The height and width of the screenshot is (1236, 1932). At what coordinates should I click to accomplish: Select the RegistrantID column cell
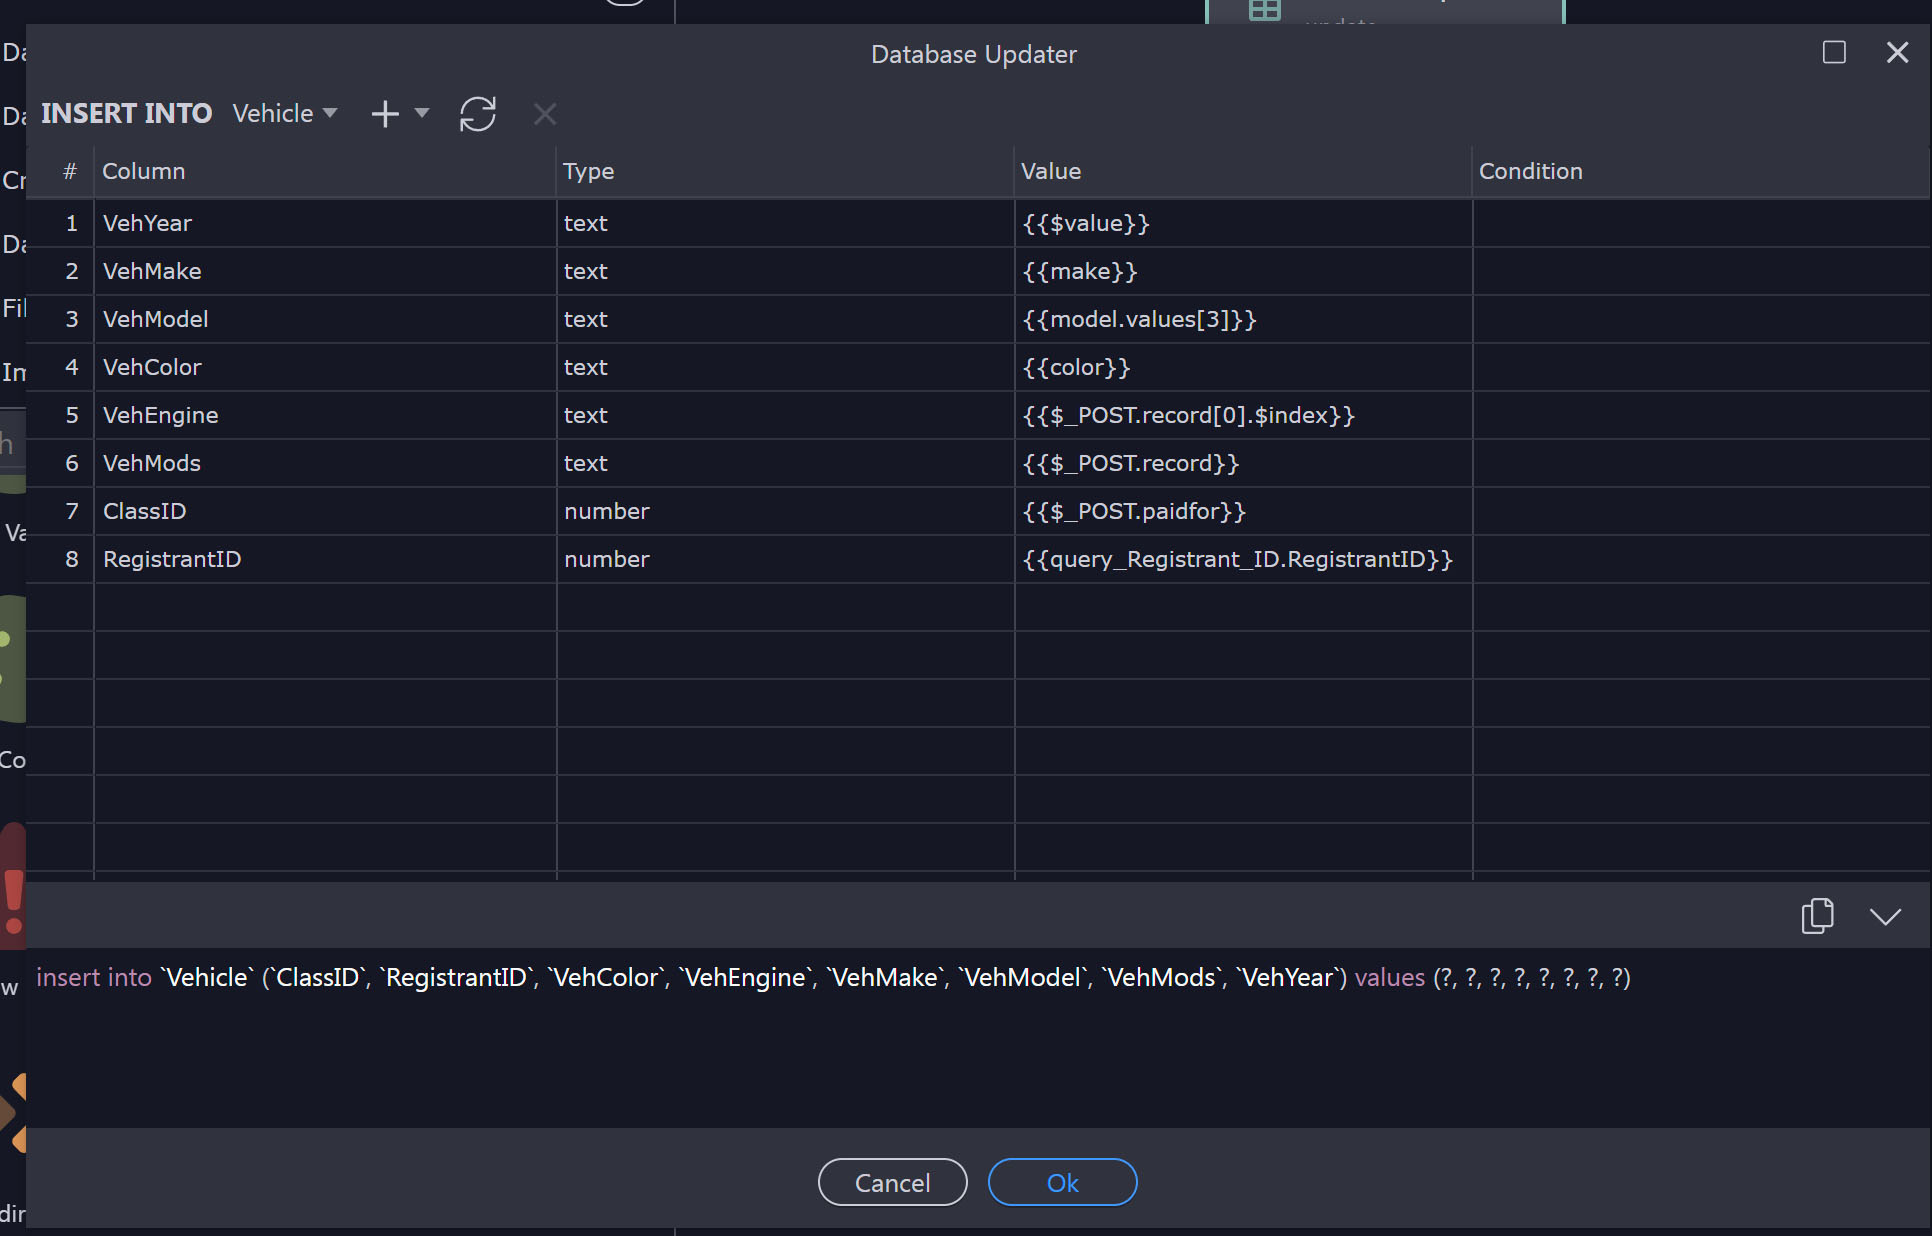[325, 559]
